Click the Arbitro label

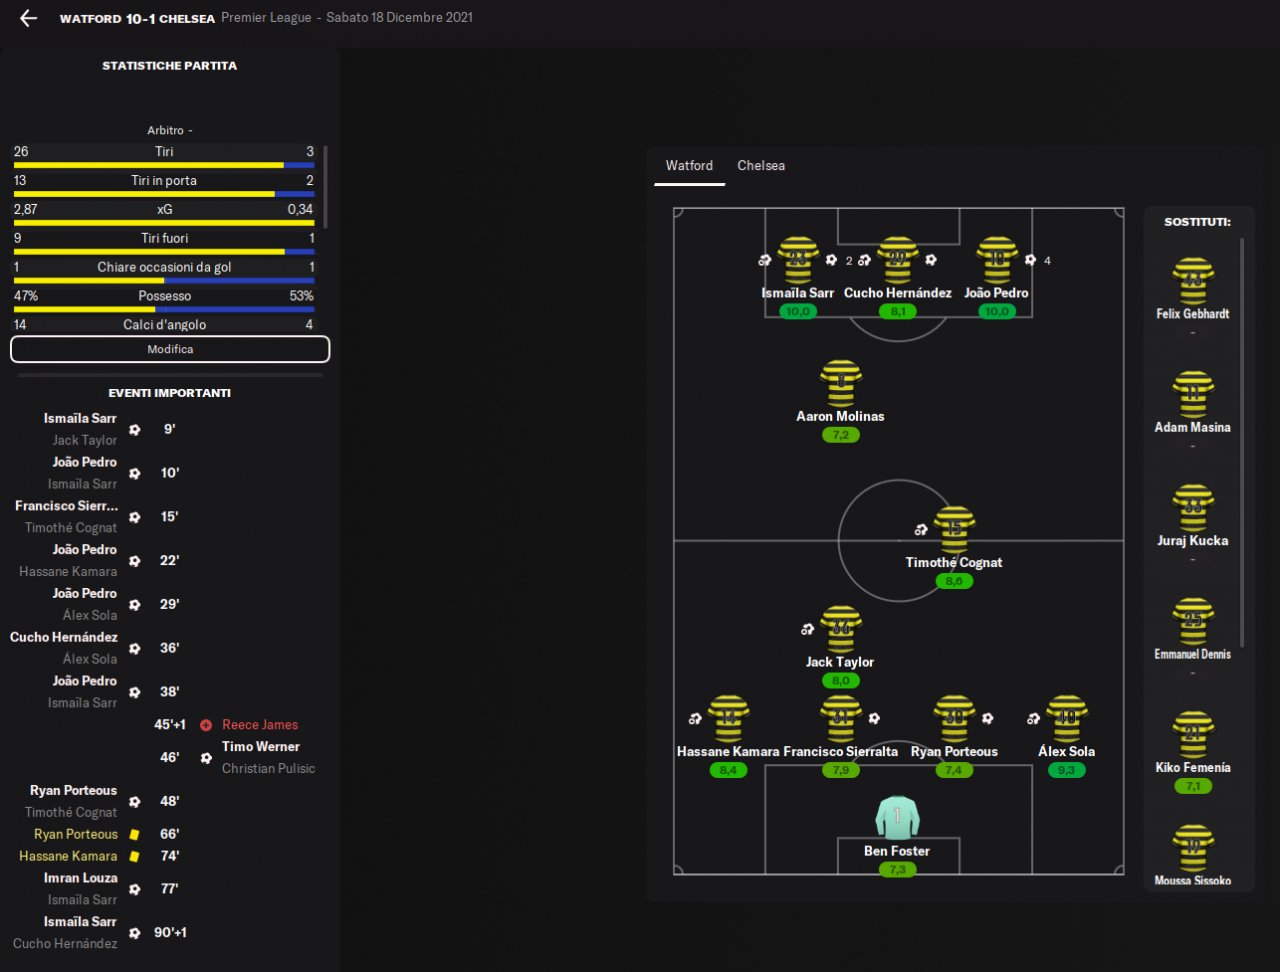170,130
